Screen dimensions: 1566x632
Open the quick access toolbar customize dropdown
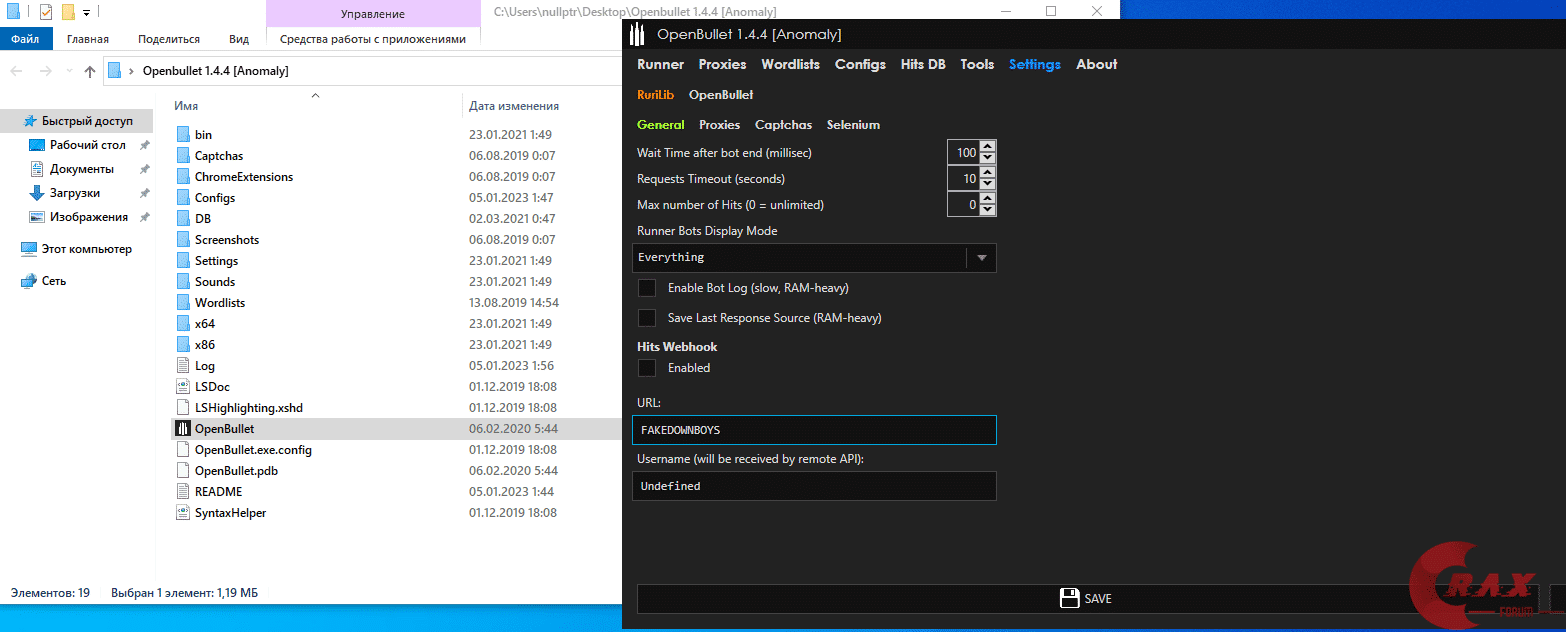(x=87, y=12)
